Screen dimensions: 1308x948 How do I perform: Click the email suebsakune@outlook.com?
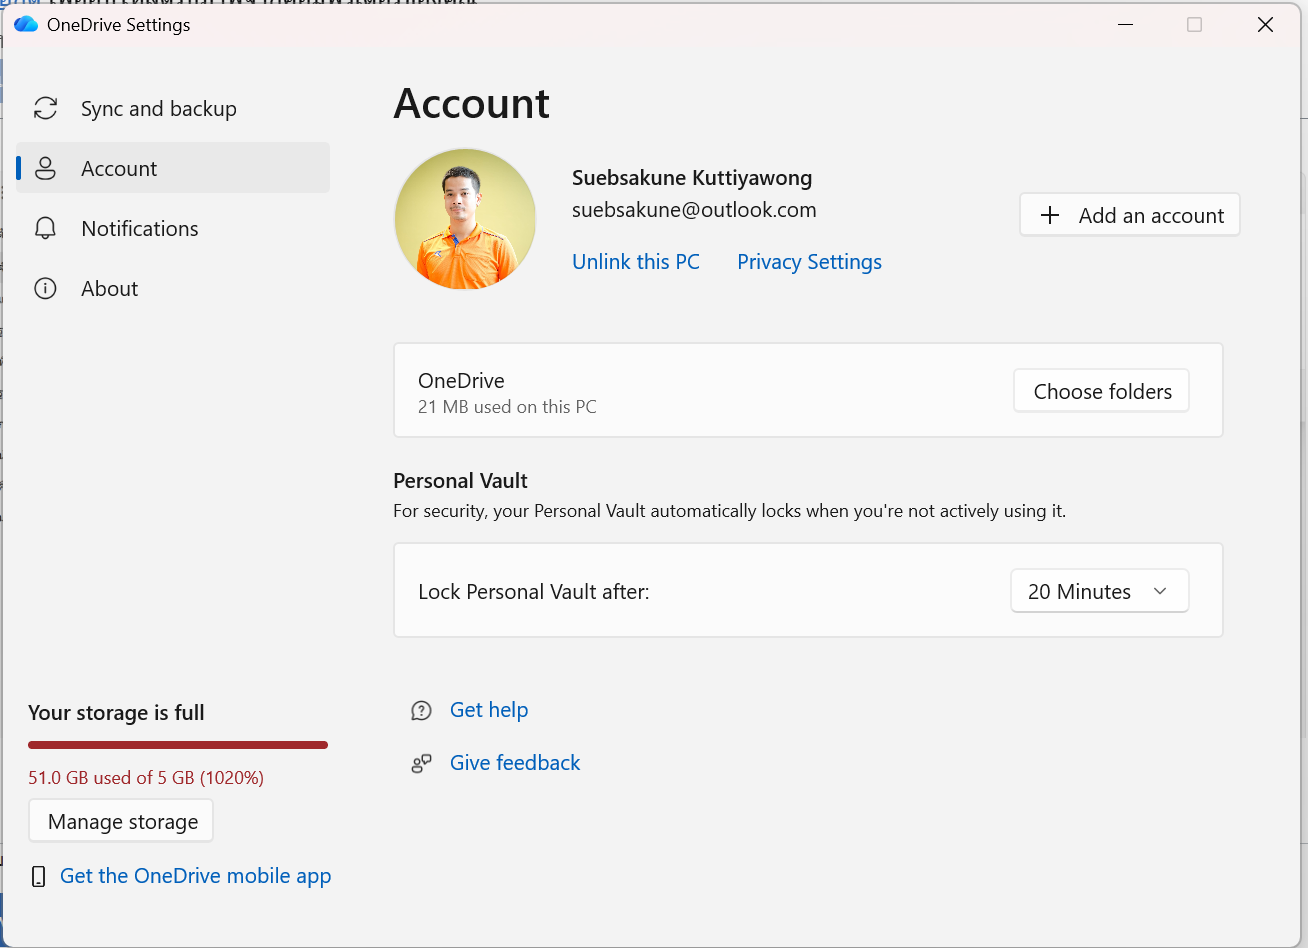tap(694, 210)
